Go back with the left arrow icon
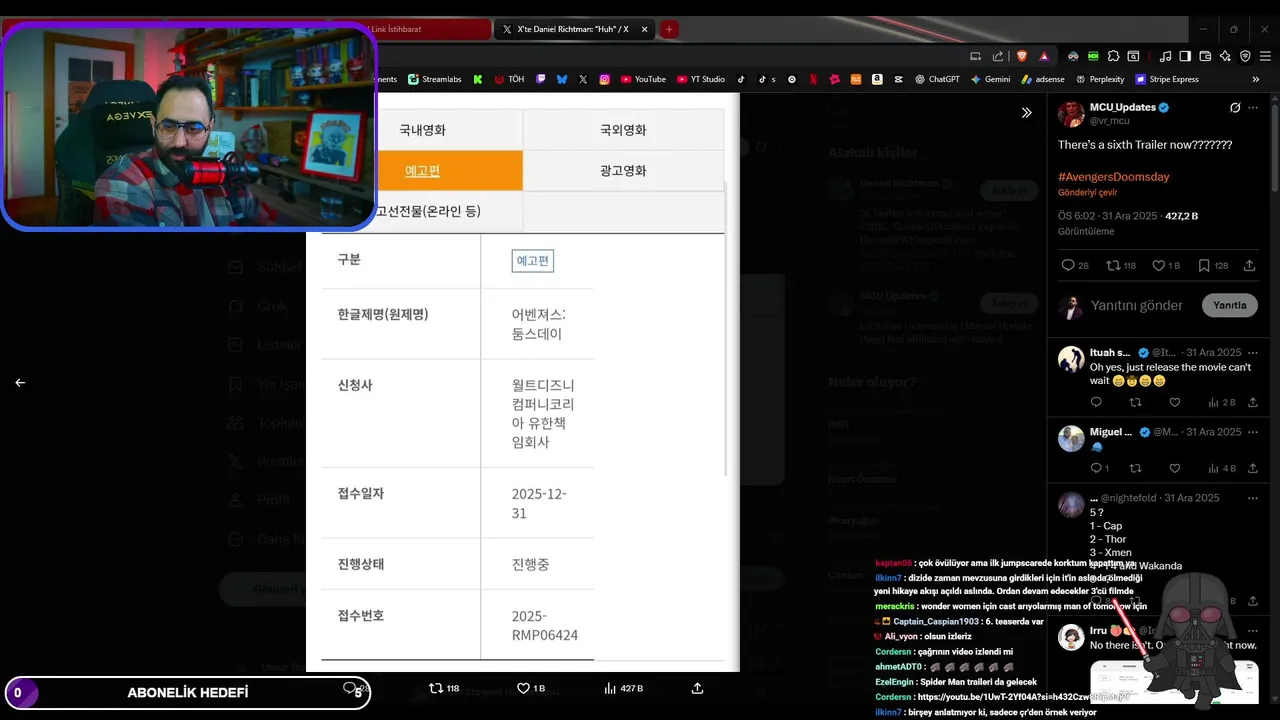 point(20,382)
